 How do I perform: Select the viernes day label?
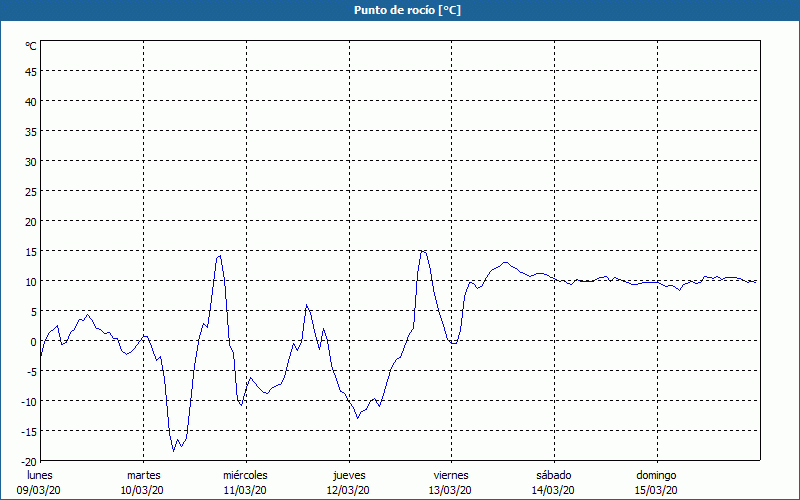450,475
